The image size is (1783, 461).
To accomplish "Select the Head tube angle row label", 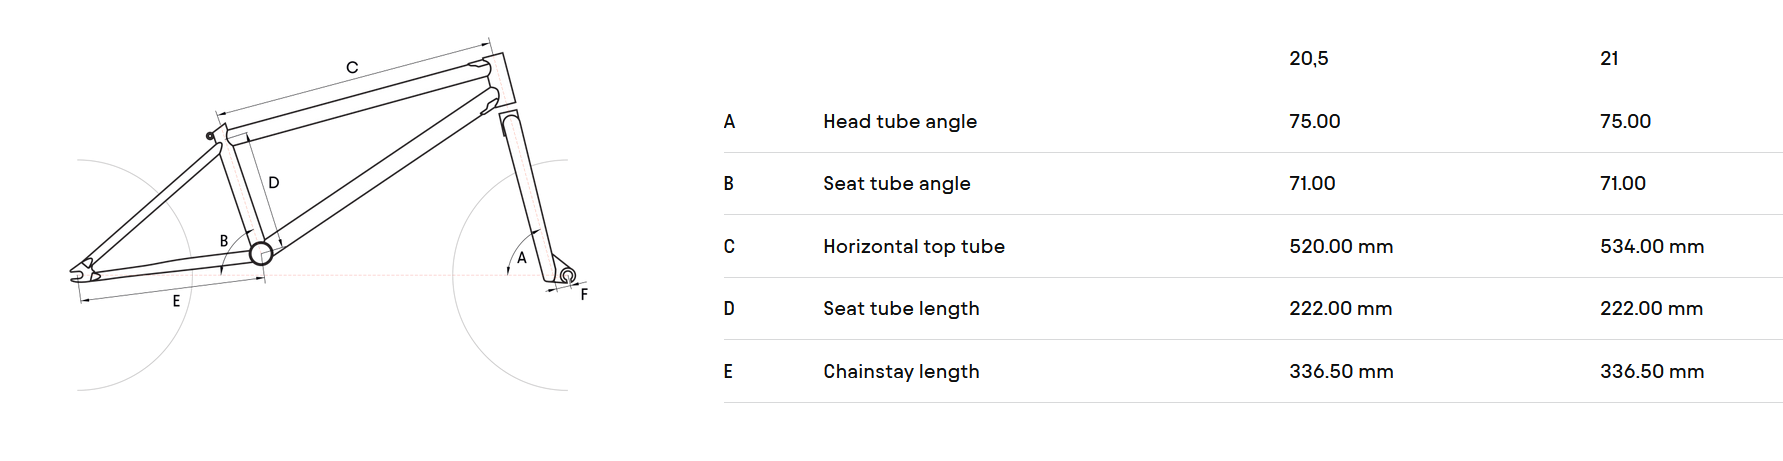I will [x=900, y=122].
